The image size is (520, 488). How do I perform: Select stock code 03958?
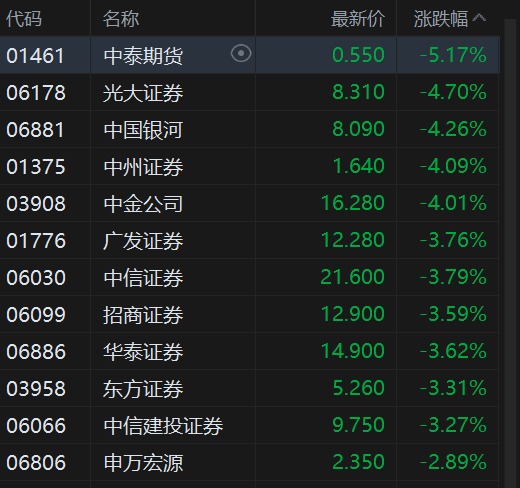[36, 389]
